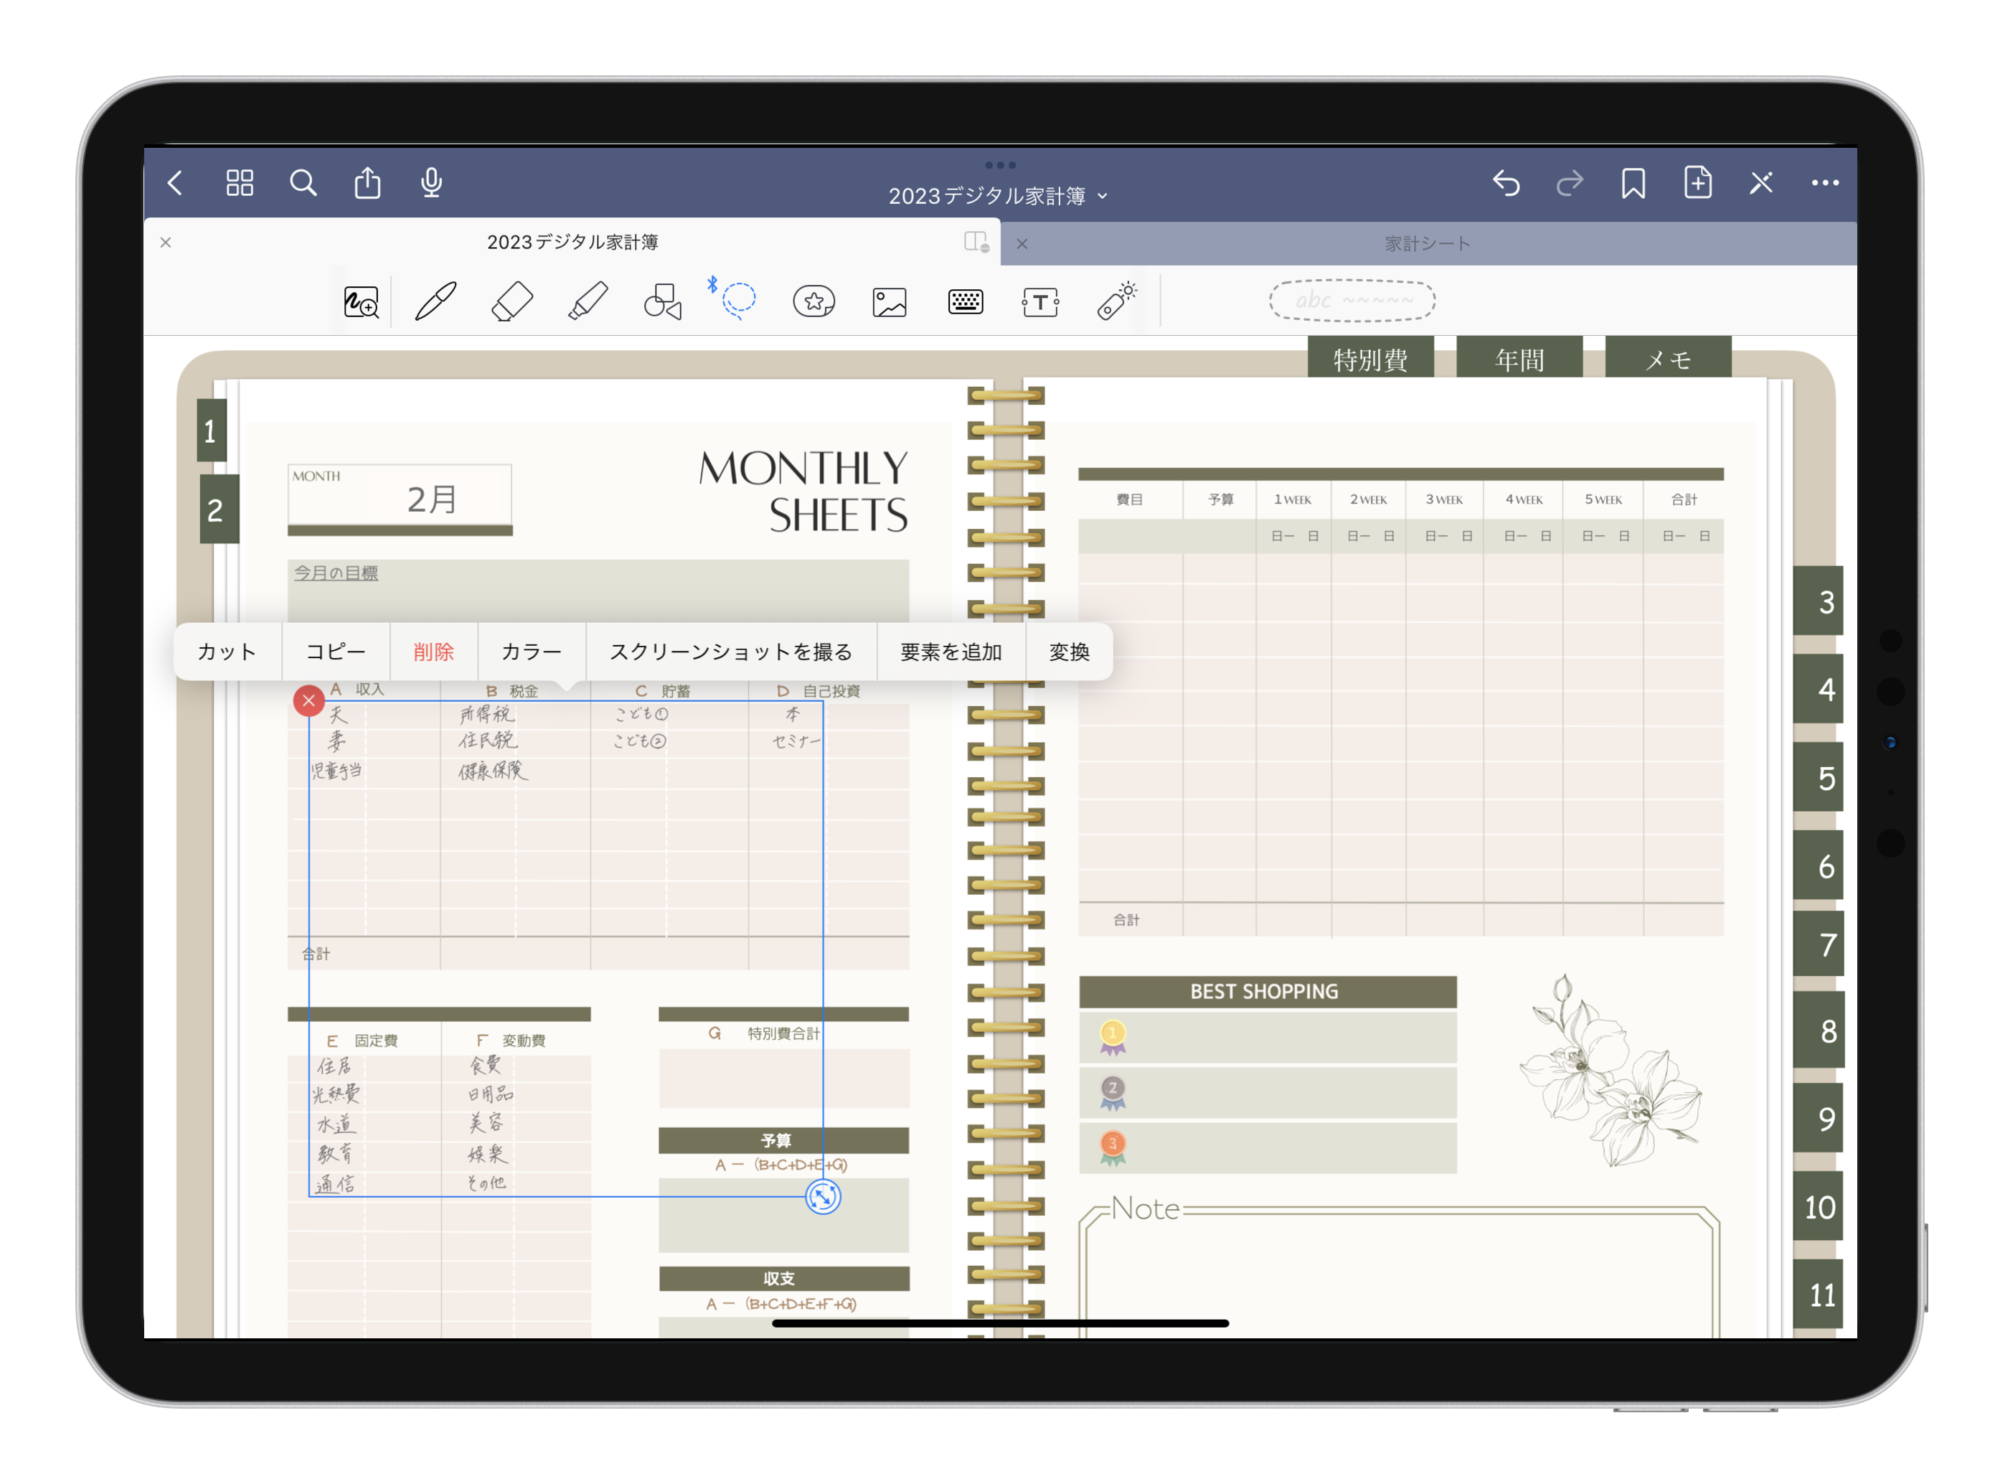Switch to the 家計シート tab
This screenshot has width=2000, height=1484.
click(1427, 244)
